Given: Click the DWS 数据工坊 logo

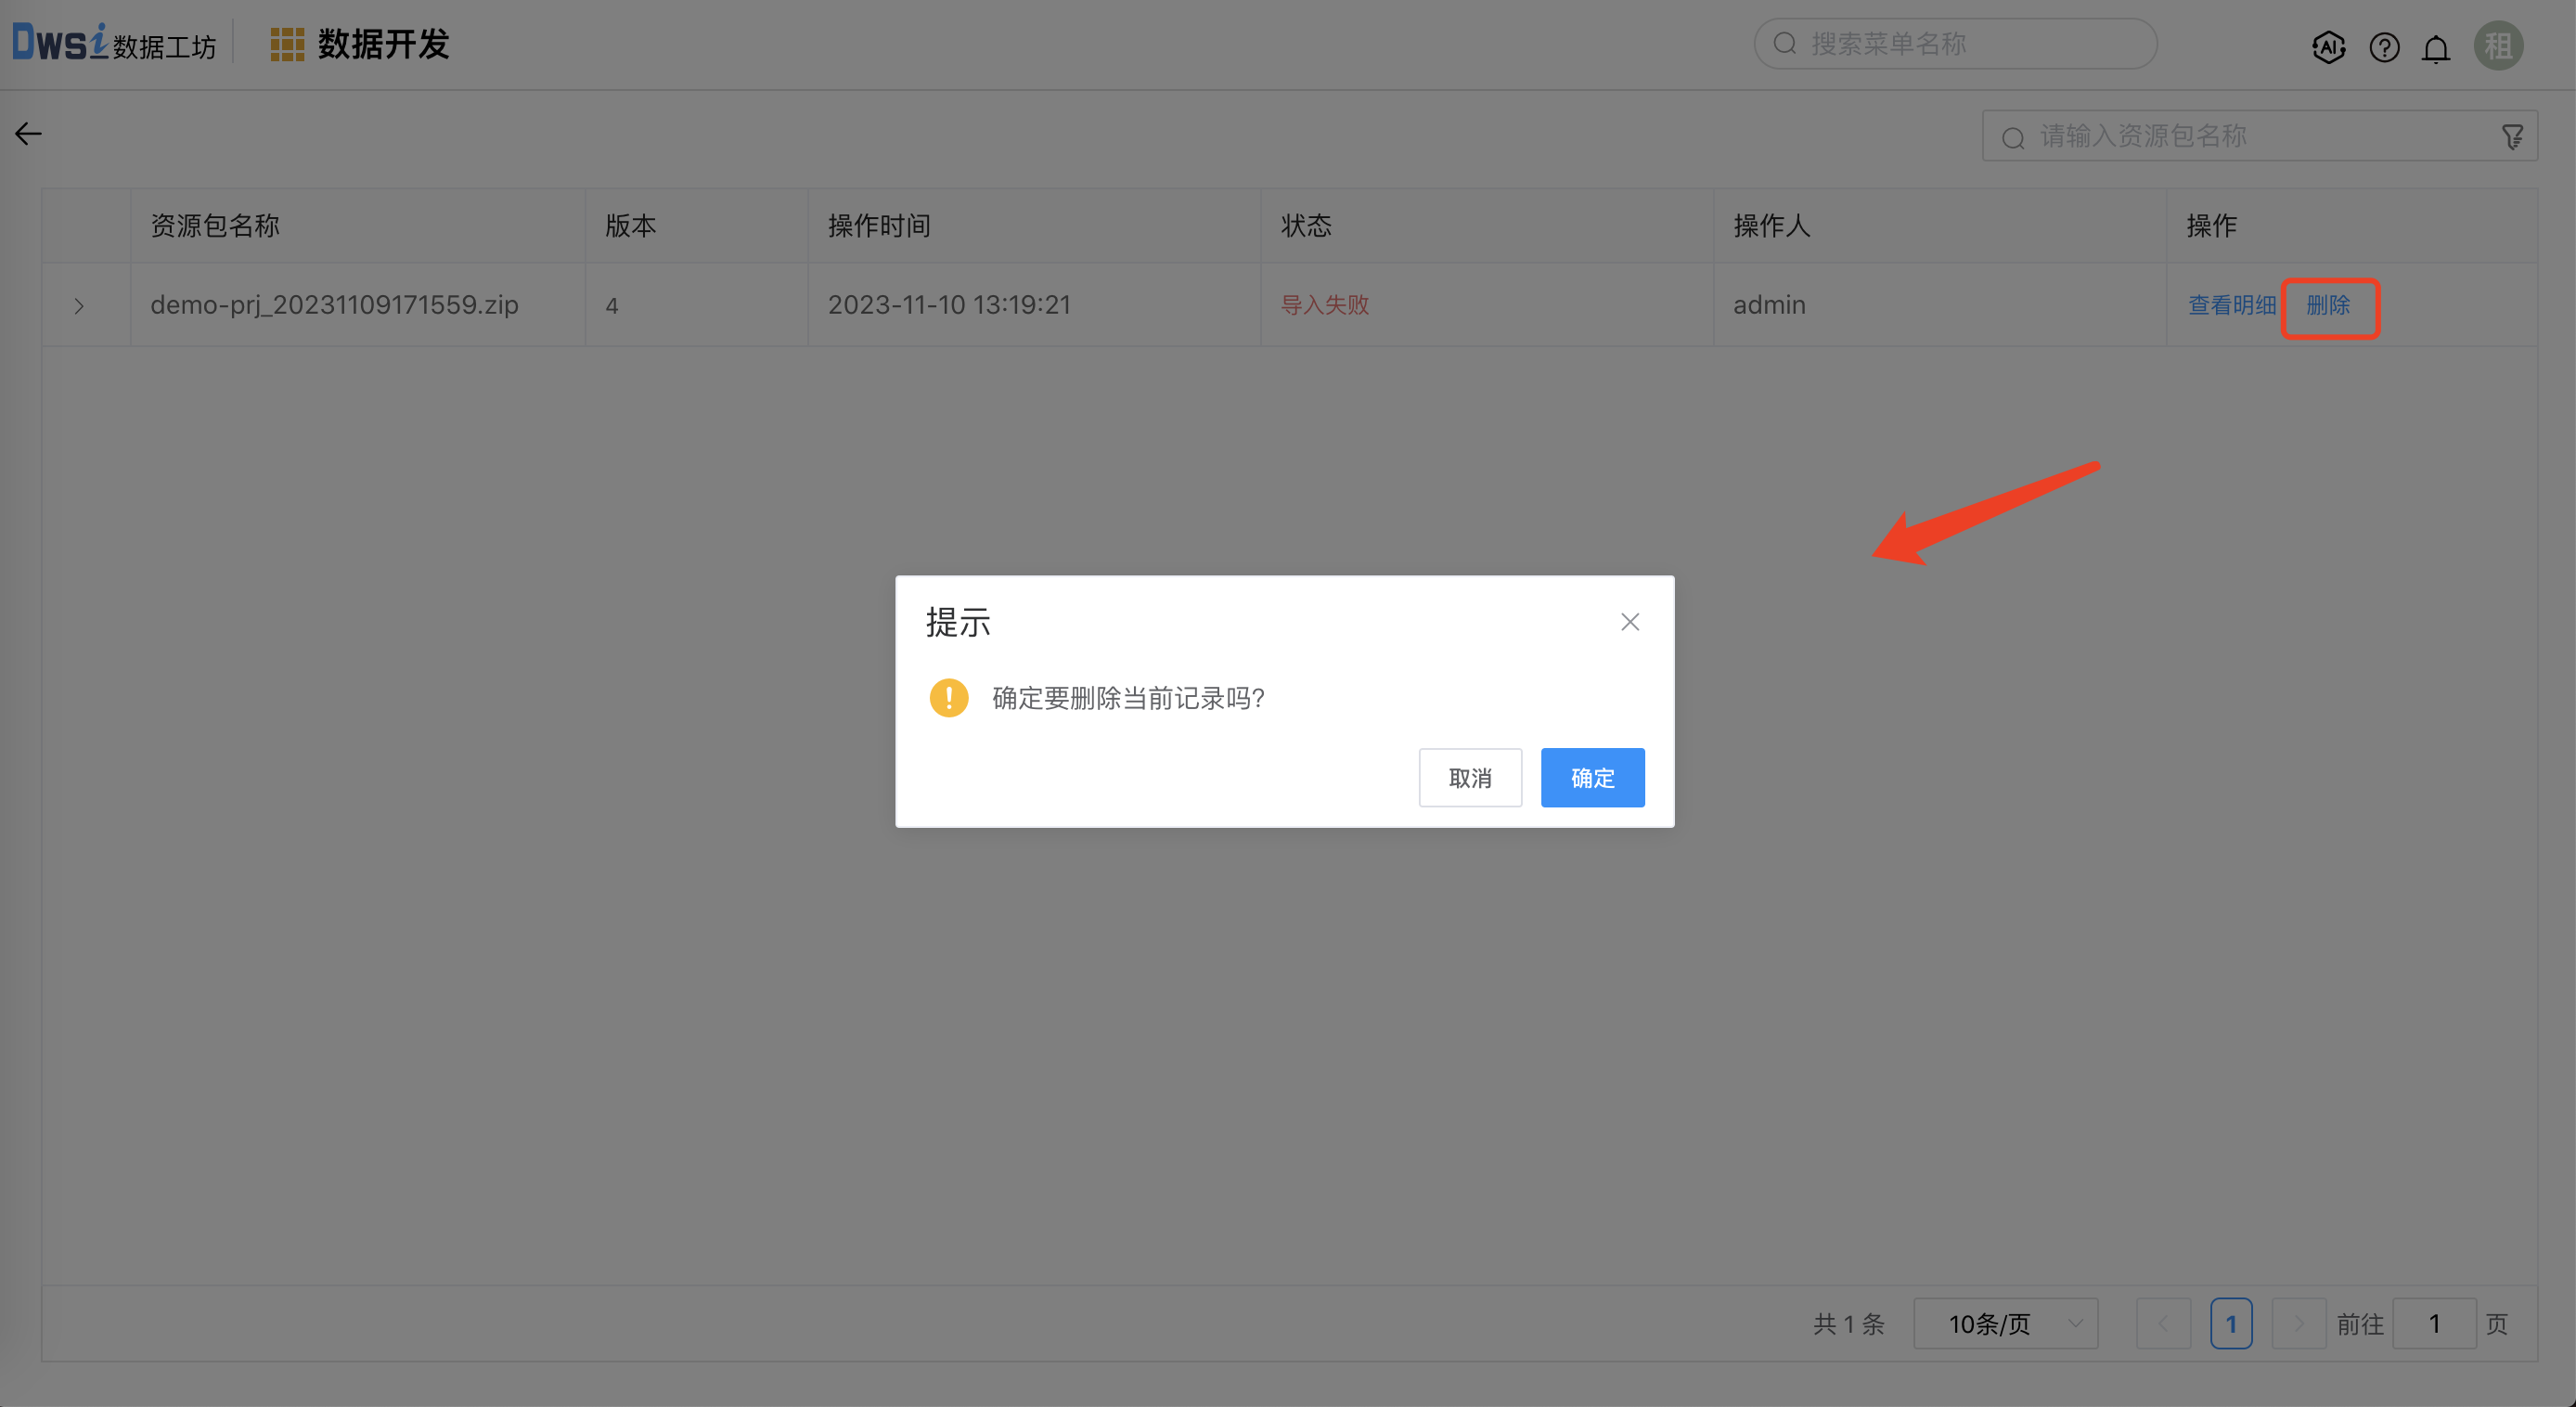Looking at the screenshot, I should pyautogui.click(x=114, y=44).
